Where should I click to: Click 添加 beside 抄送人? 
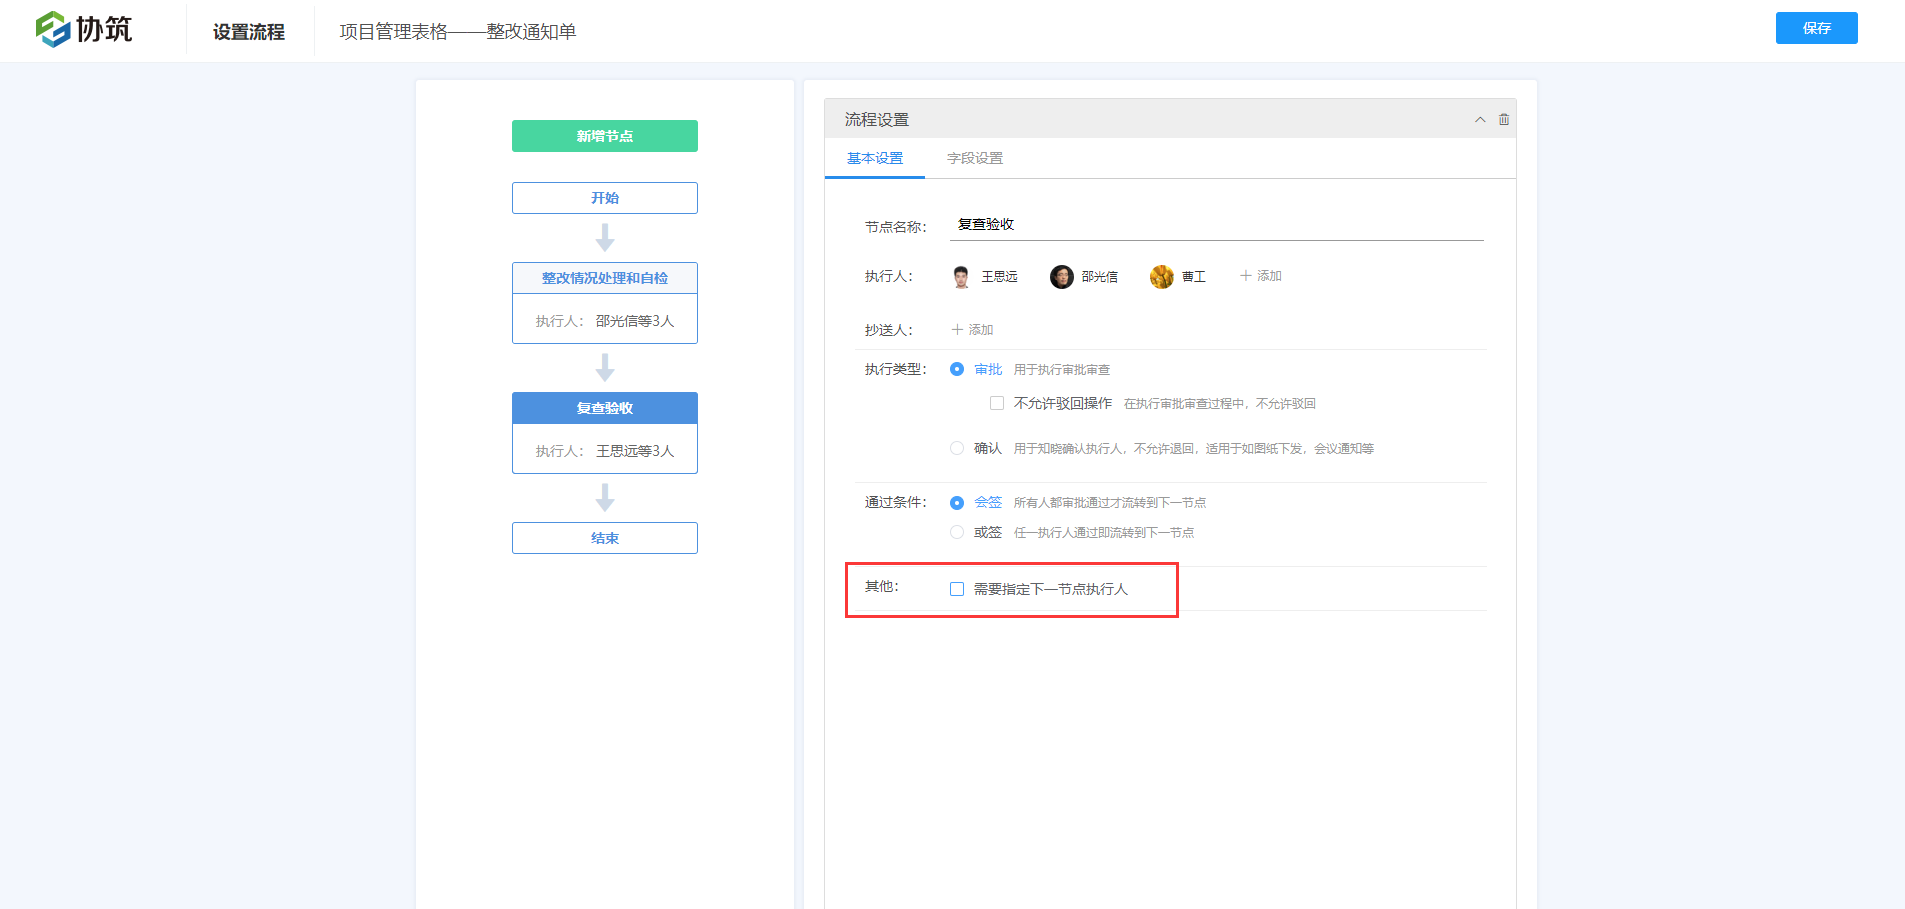(x=971, y=328)
